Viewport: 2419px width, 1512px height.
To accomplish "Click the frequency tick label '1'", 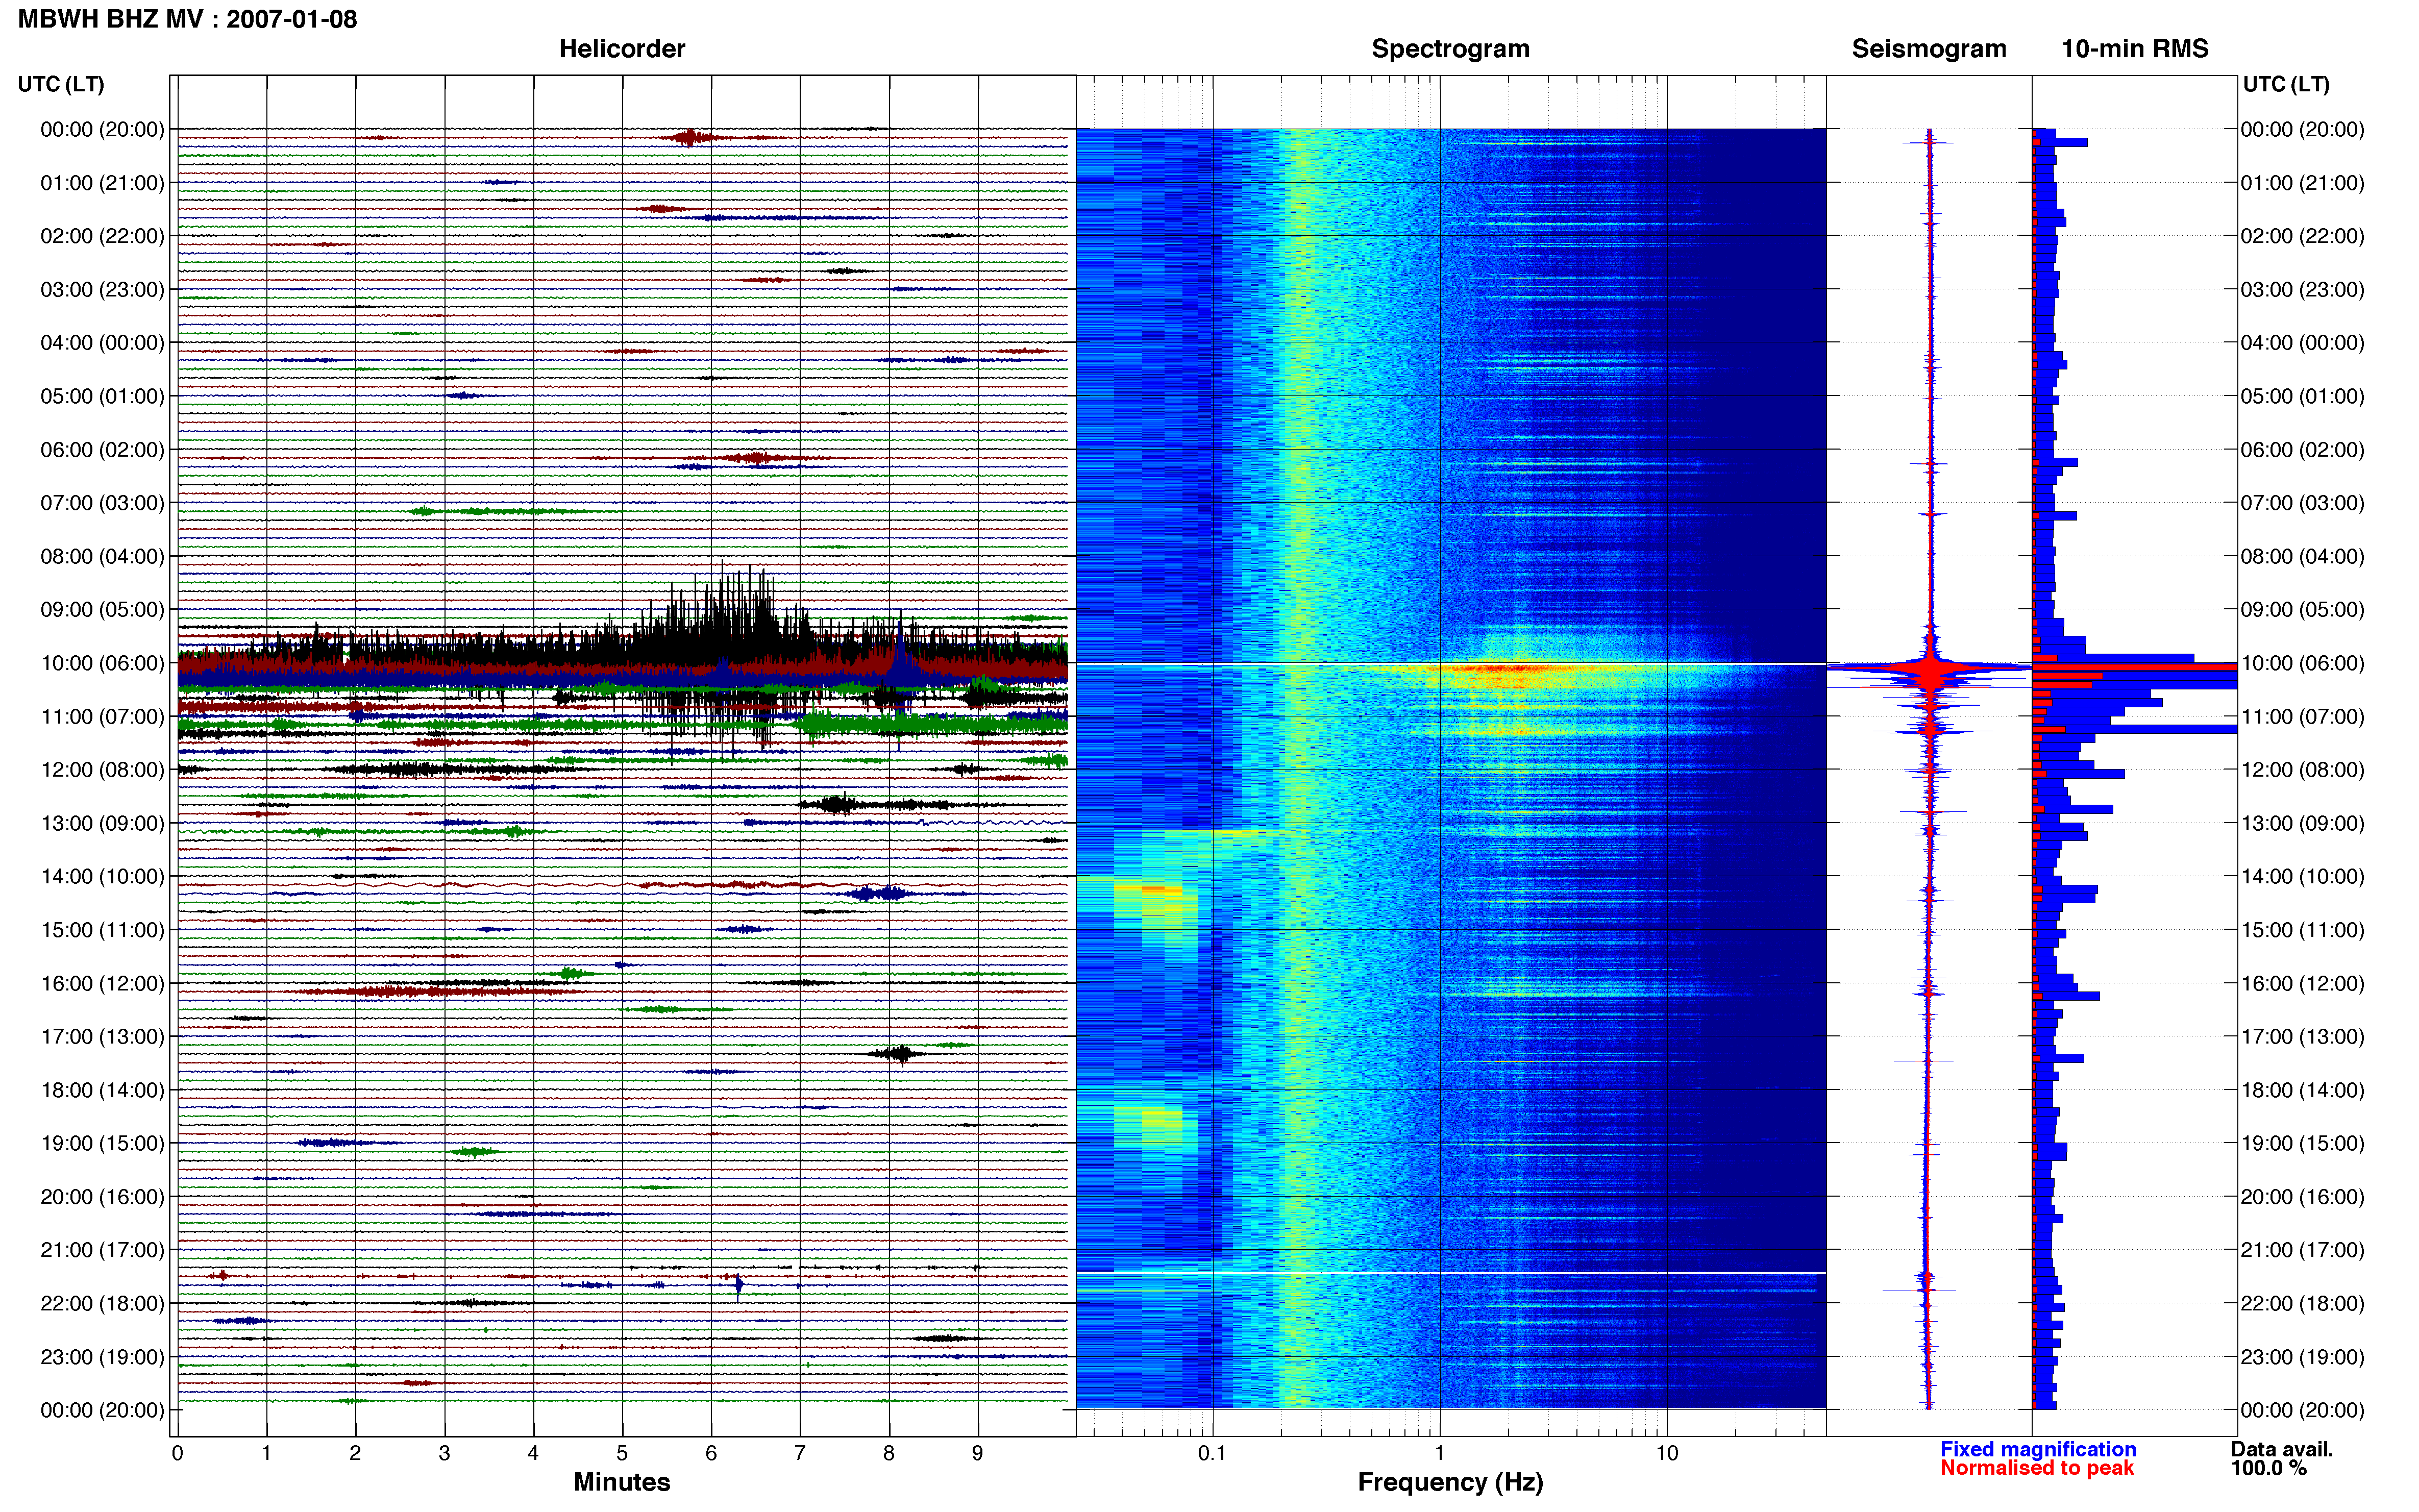I will (1439, 1453).
